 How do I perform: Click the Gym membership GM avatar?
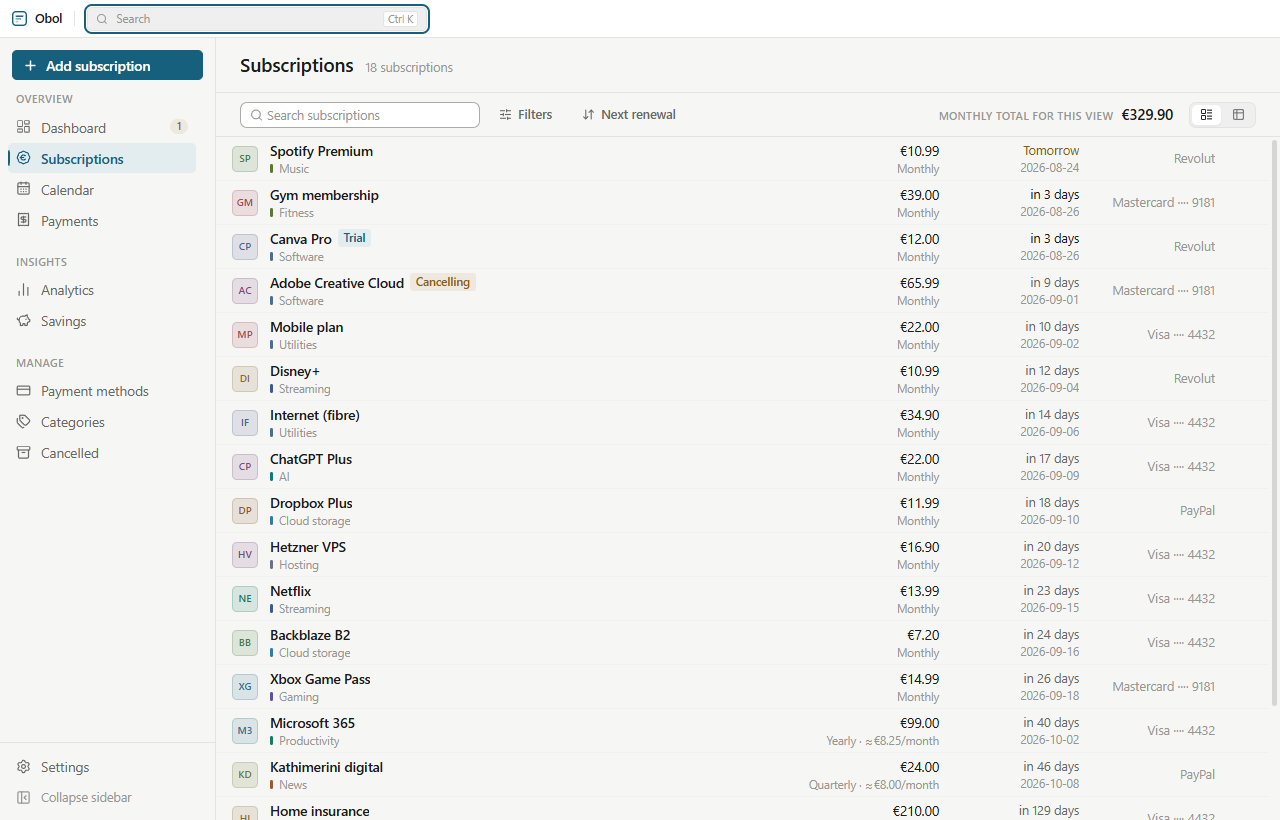(x=245, y=203)
